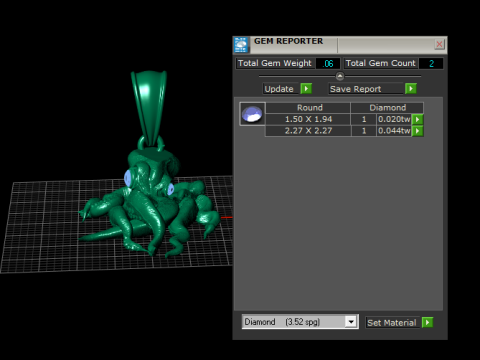480x360 pixels.
Task: Click green arrow on 0.020tw row
Action: pyautogui.click(x=417, y=119)
